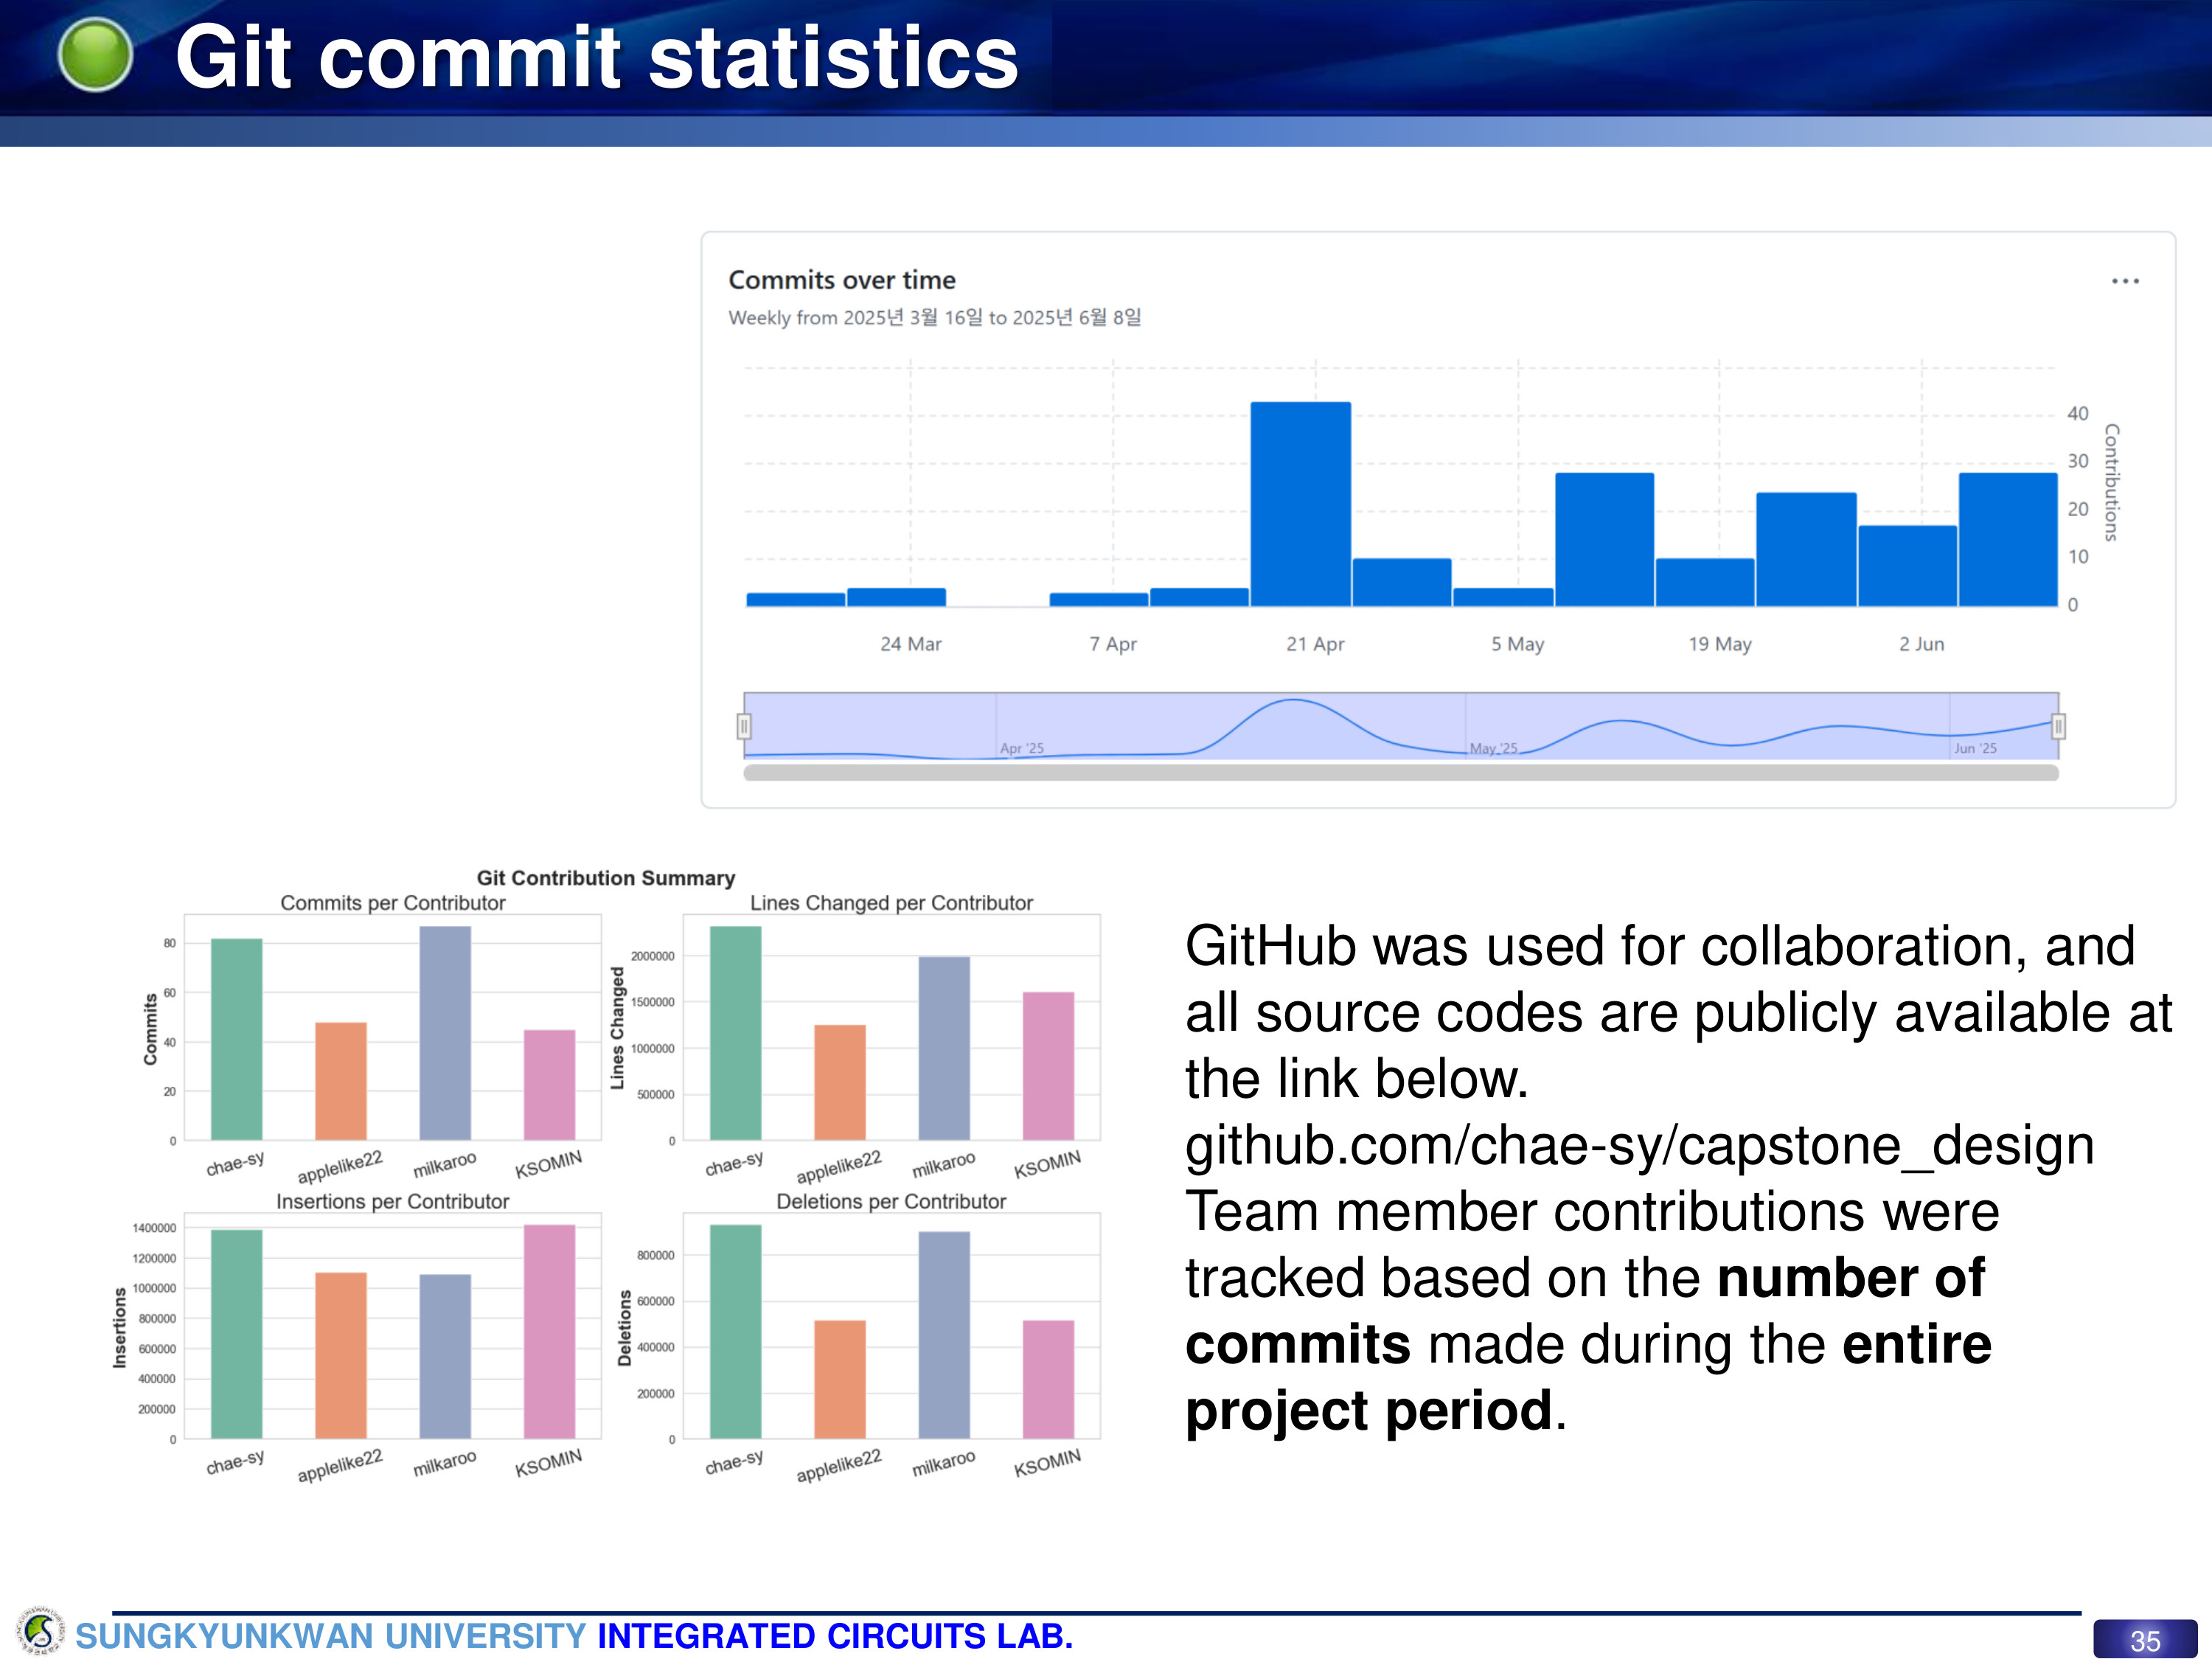Click the 'Git commit statistics' slide title
The width and height of the screenshot is (2212, 1659).
pos(597,58)
